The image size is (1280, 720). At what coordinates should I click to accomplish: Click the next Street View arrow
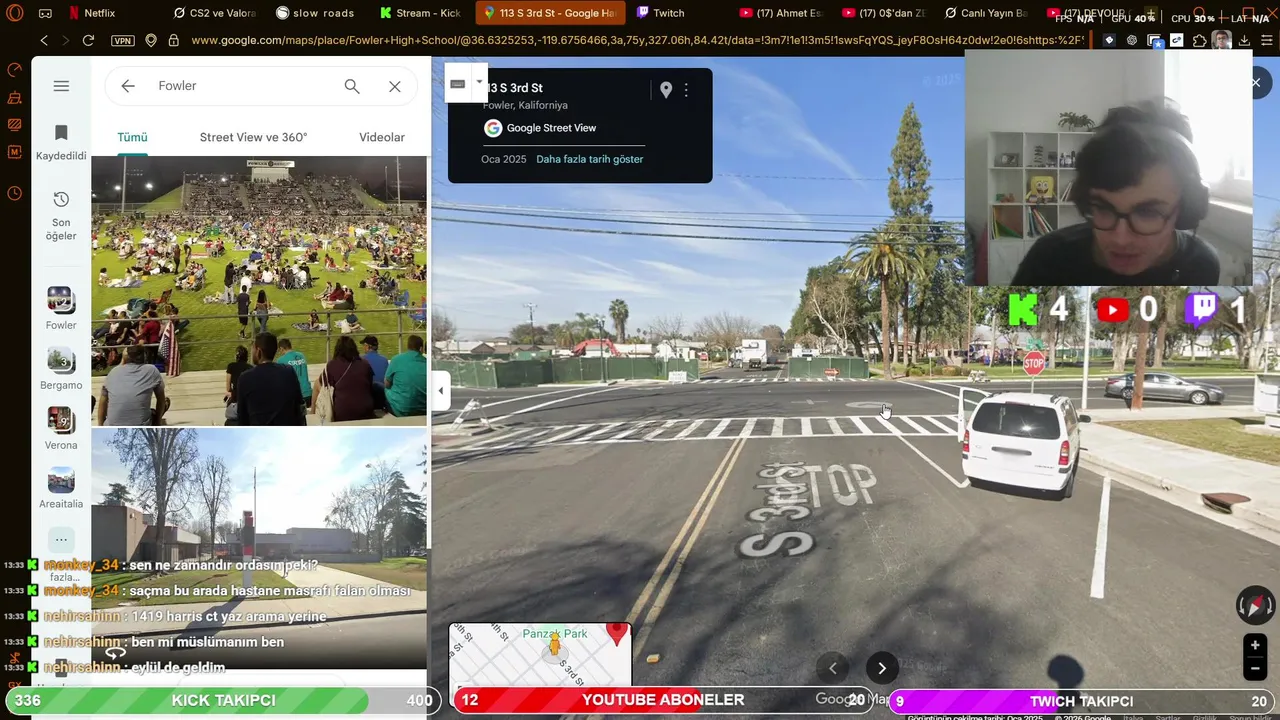[x=882, y=668]
